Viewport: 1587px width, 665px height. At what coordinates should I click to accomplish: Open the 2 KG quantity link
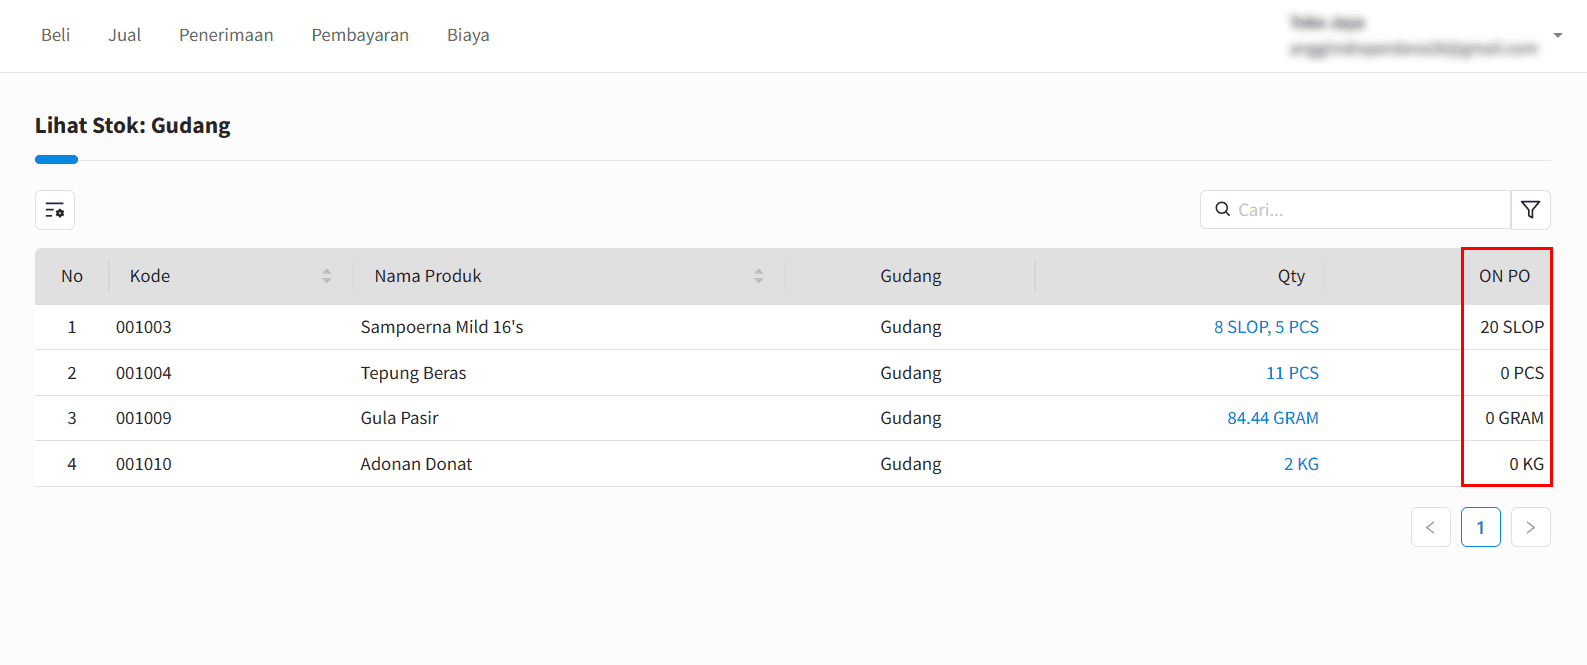[1301, 464]
